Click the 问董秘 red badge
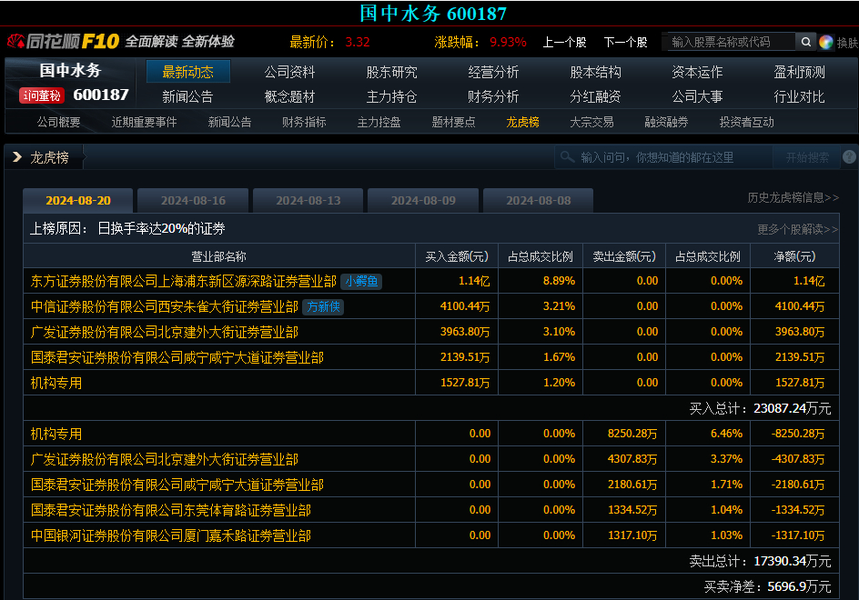 point(42,95)
